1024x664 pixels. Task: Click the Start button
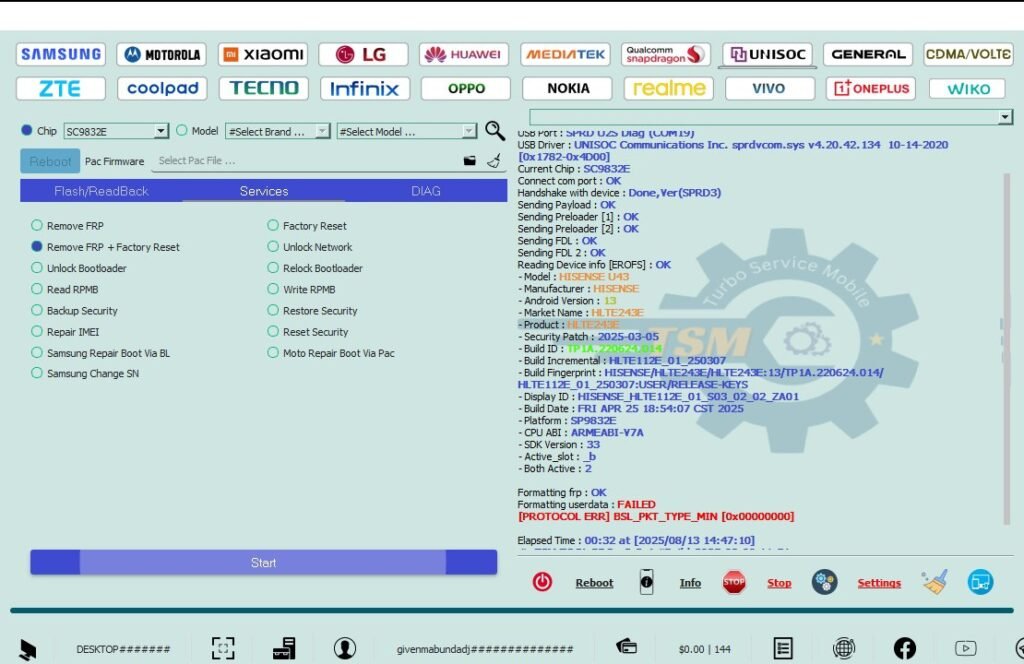click(x=263, y=562)
